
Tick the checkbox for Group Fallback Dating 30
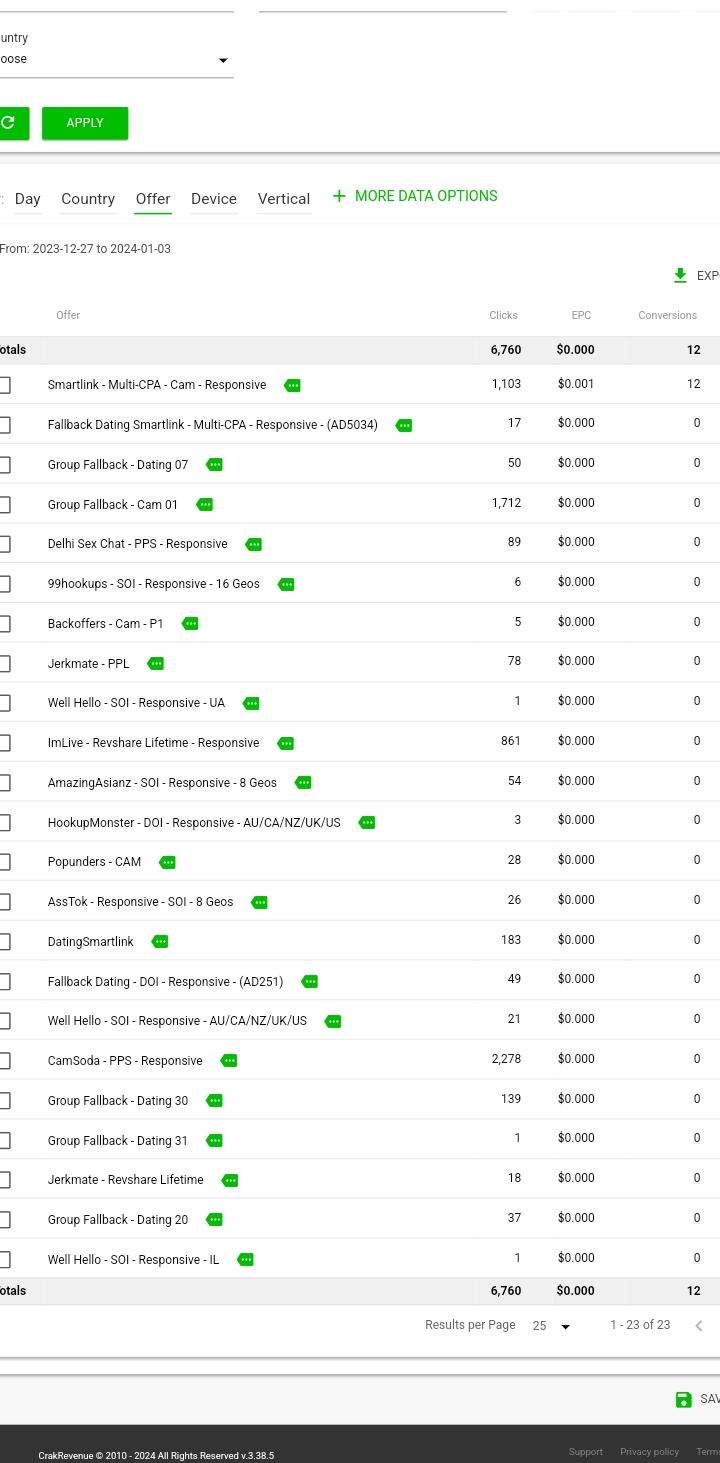[4, 1100]
